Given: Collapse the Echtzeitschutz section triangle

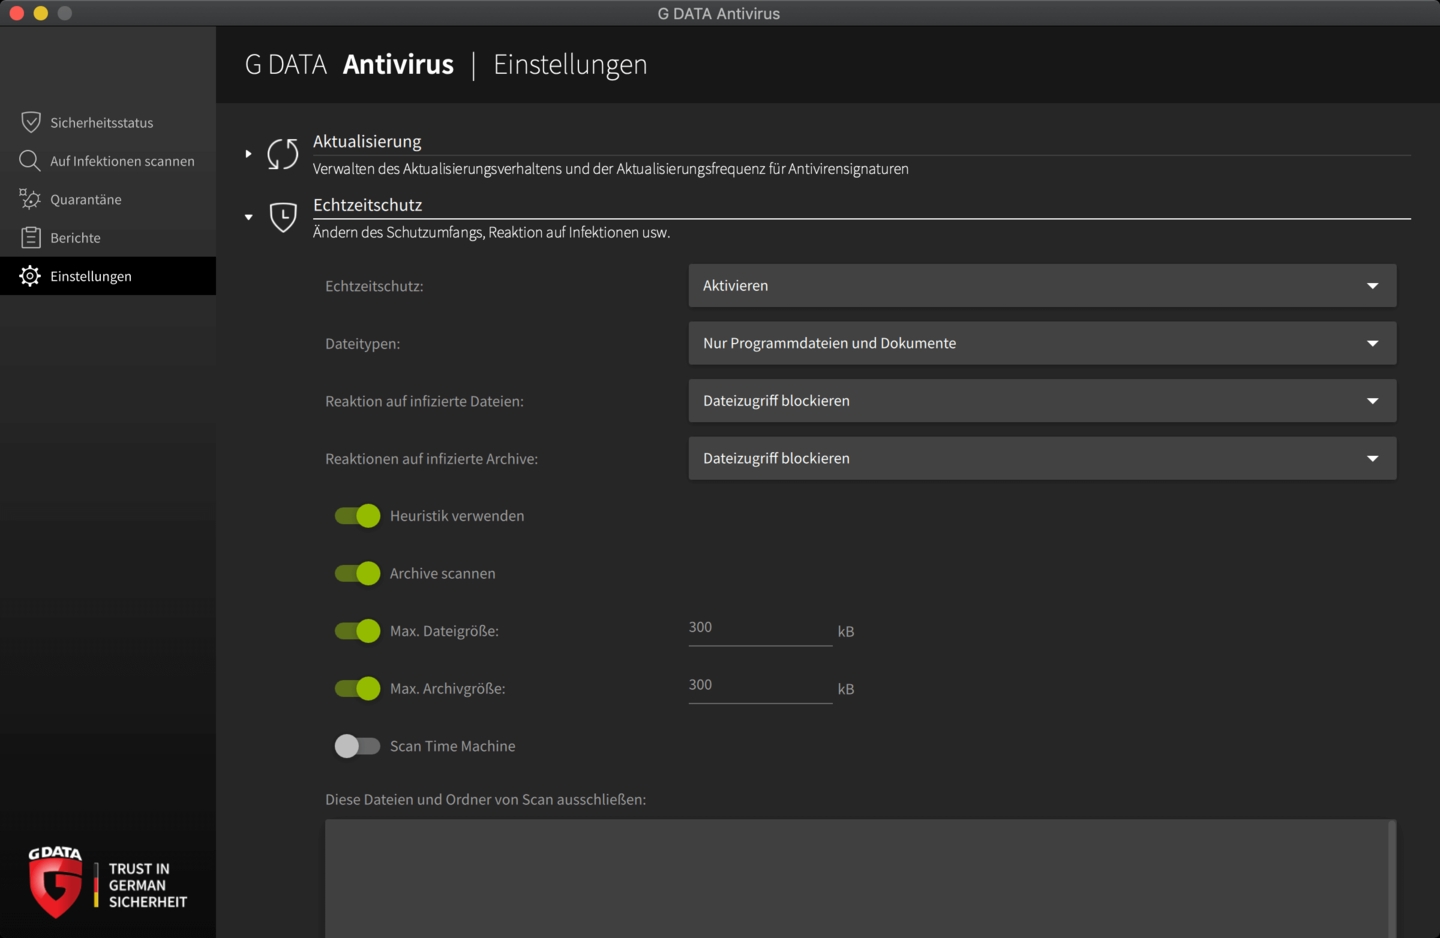Looking at the screenshot, I should click(x=248, y=217).
